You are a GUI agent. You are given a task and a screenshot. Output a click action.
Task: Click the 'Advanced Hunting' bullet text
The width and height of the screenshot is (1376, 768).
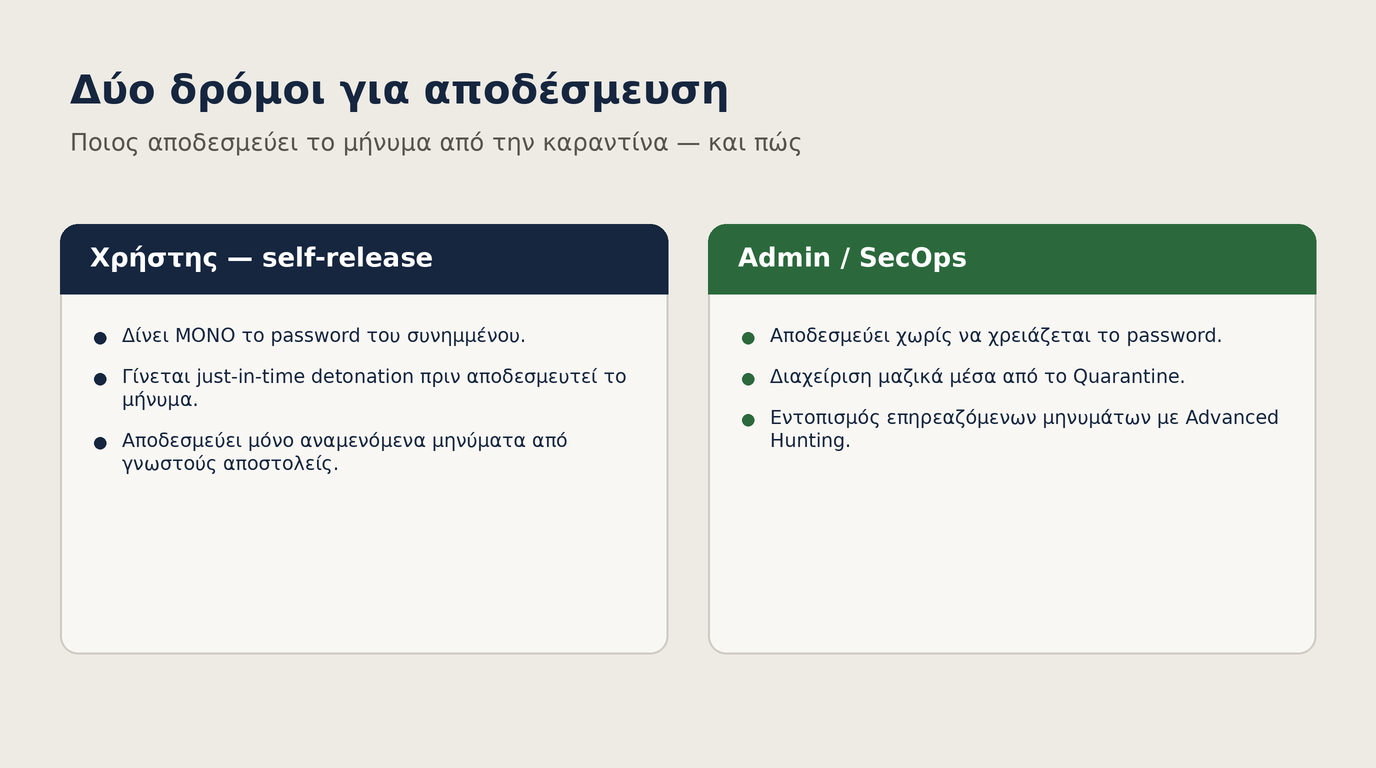tap(1024, 429)
